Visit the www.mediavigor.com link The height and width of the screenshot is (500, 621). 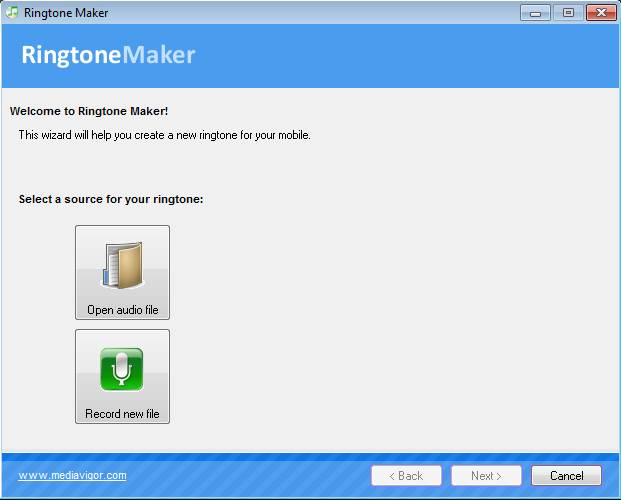[72, 475]
